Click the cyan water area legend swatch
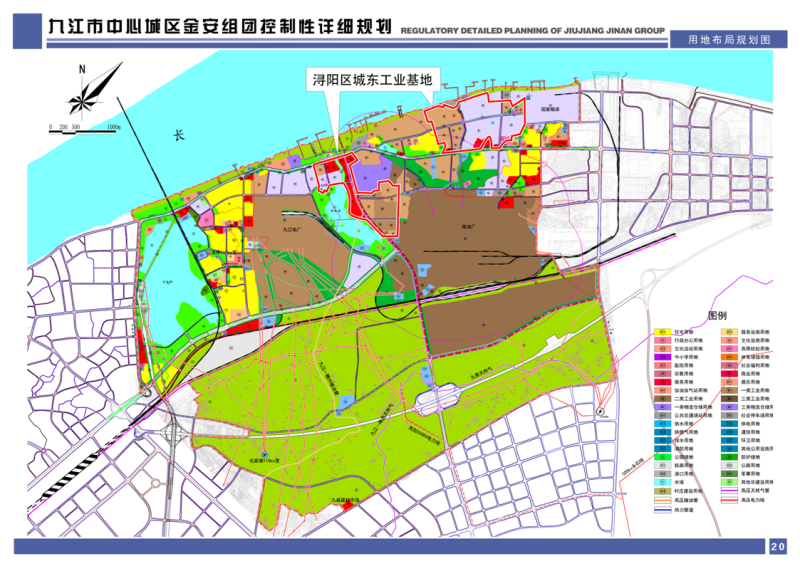This screenshot has width=800, height=566. click(x=663, y=482)
